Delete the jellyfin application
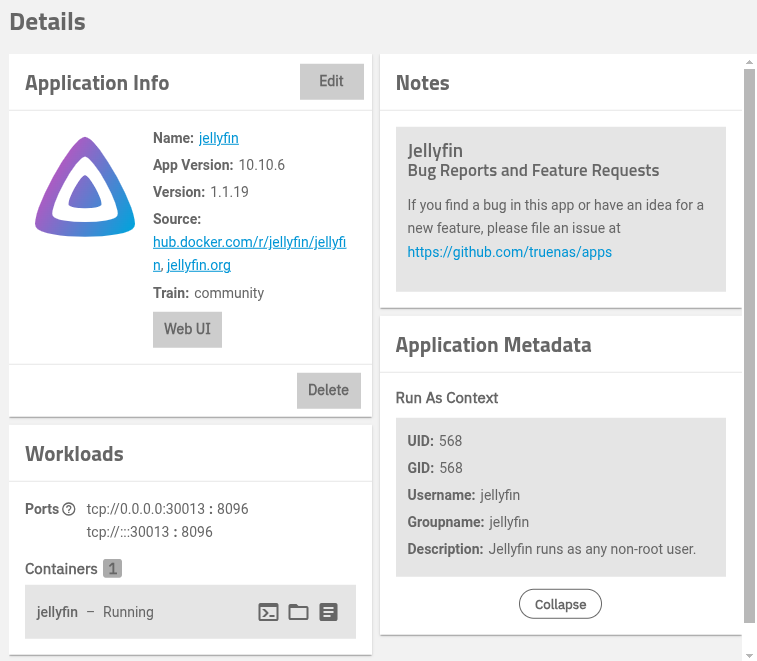Viewport: 757px width, 661px height. [x=328, y=390]
